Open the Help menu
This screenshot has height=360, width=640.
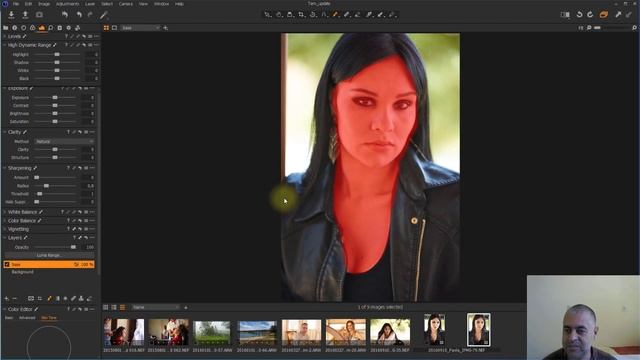click(179, 4)
